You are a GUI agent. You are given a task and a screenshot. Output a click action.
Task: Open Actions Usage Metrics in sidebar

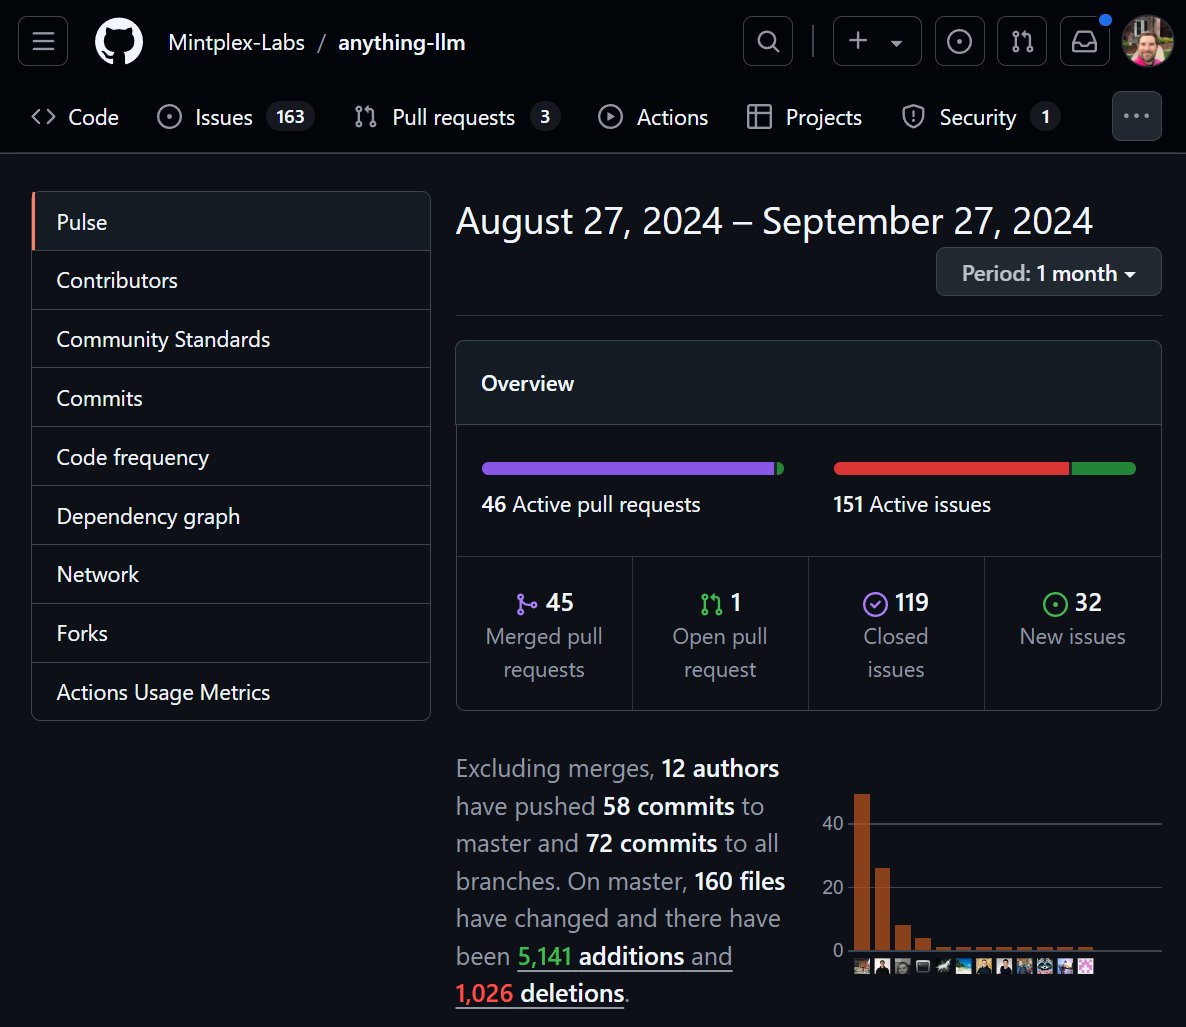231,693
